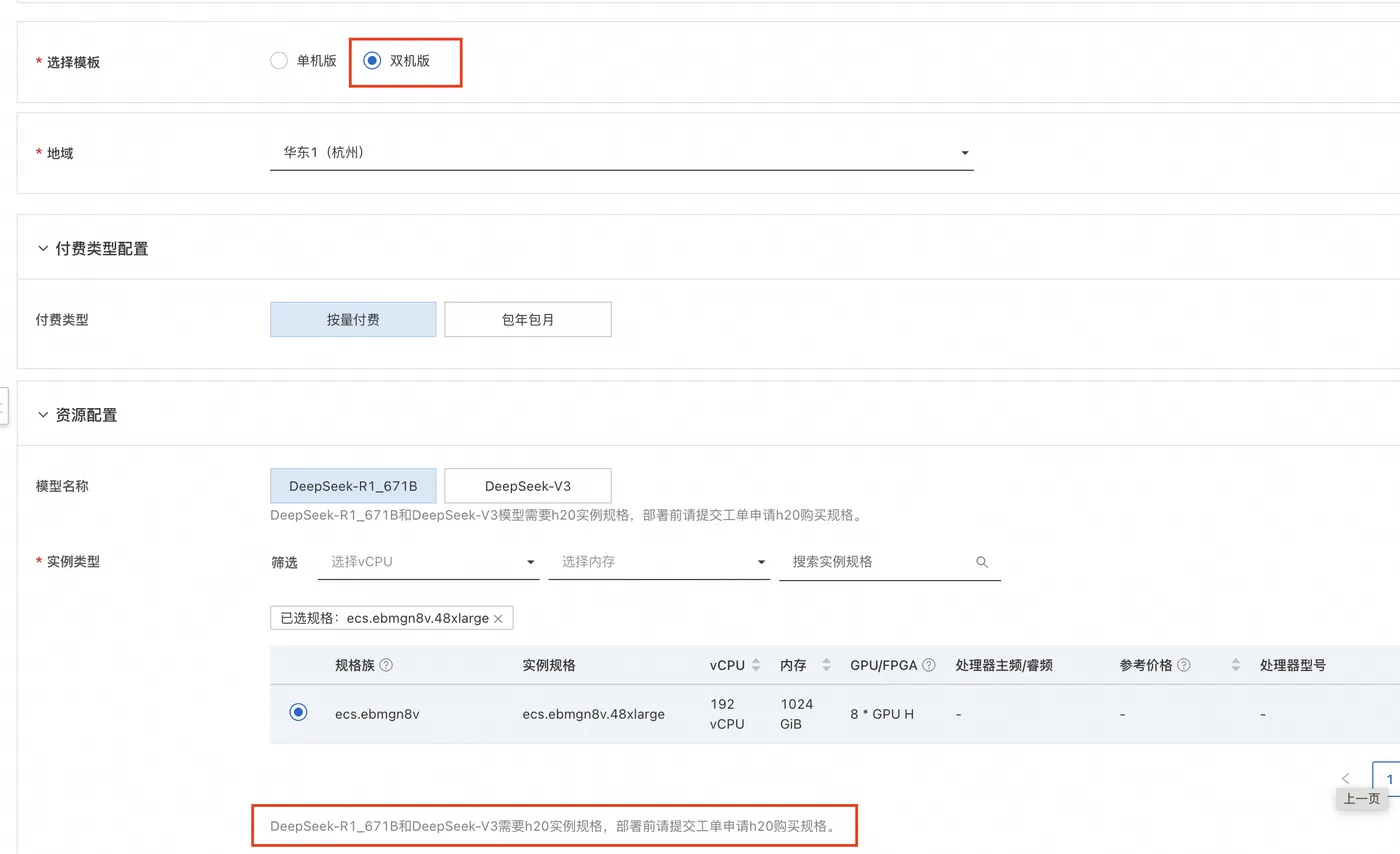Click the 处理器型号 column header
This screenshot has height=854, width=1400.
click(1293, 665)
